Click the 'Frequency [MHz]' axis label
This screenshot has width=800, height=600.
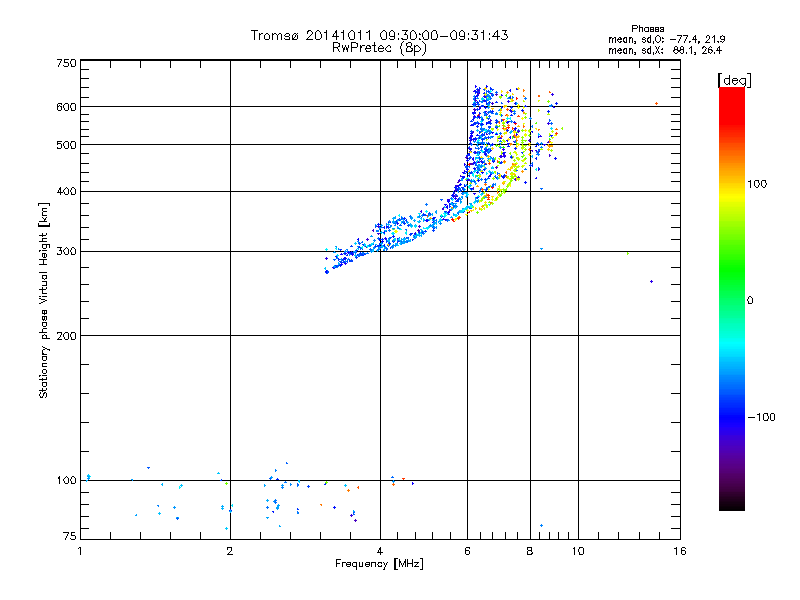[379, 564]
